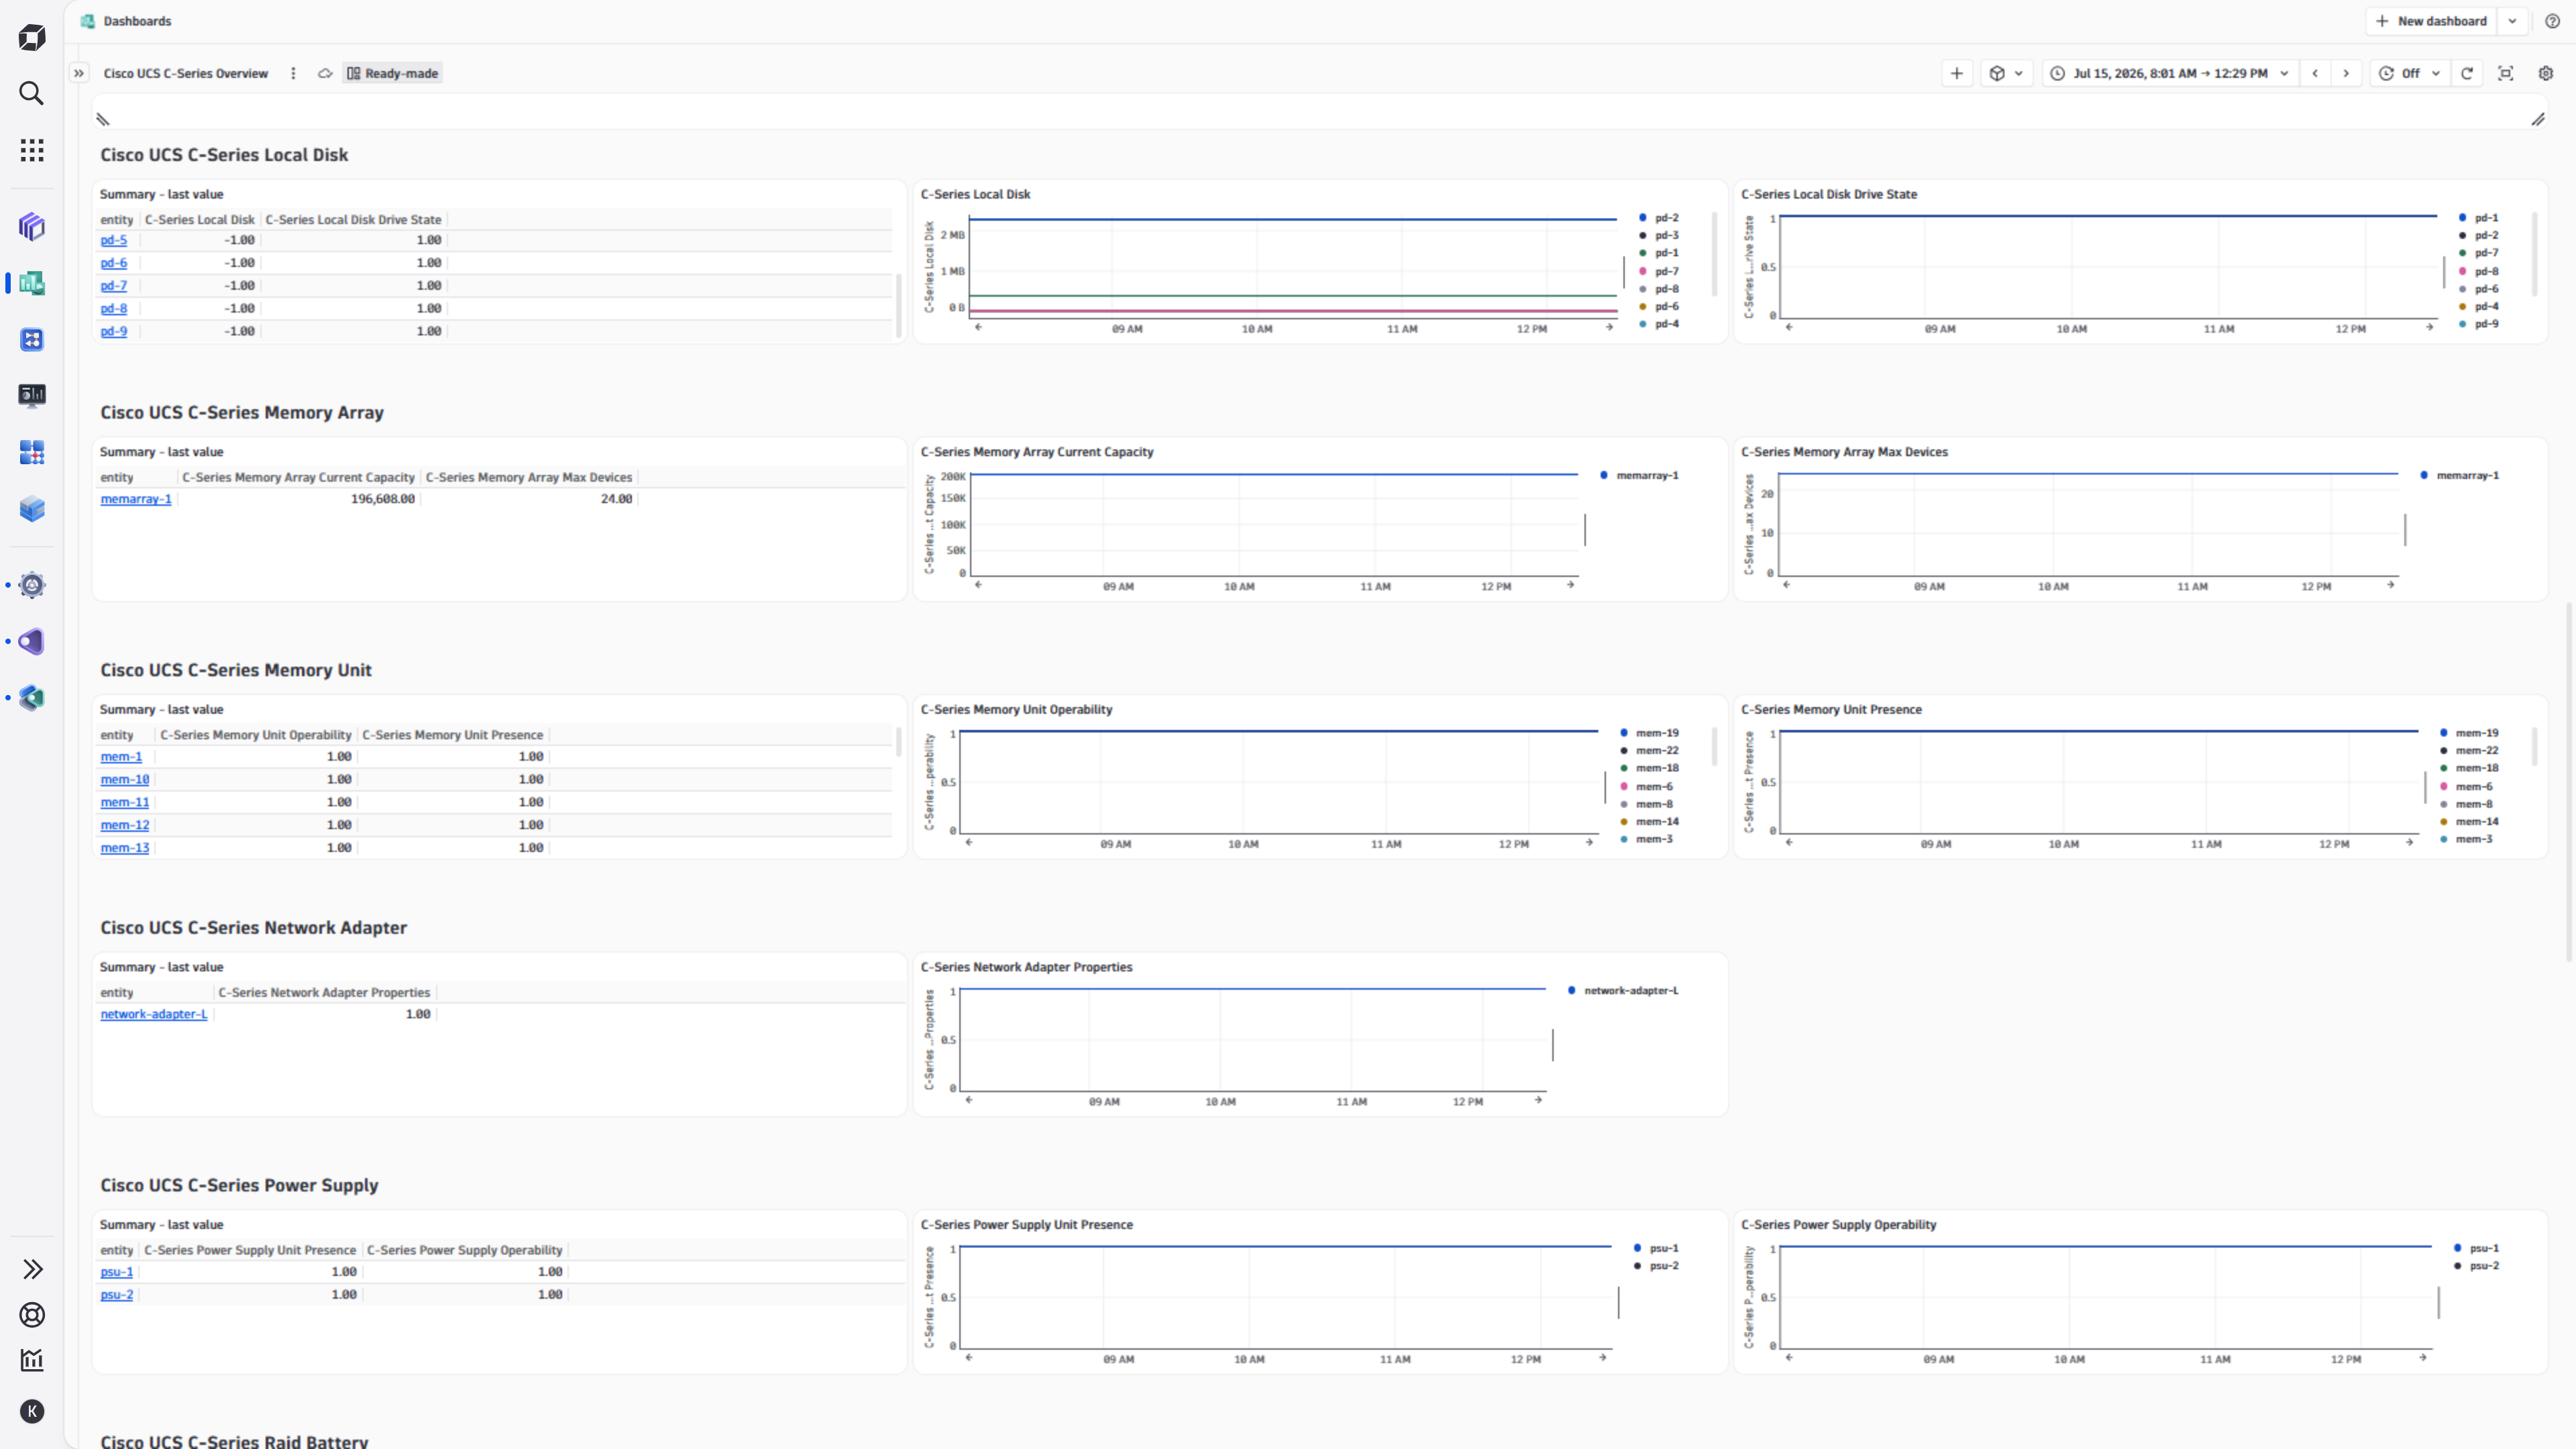Open dashboard settings gear icon
Viewport: 2576px width, 1449px height.
click(x=2546, y=73)
